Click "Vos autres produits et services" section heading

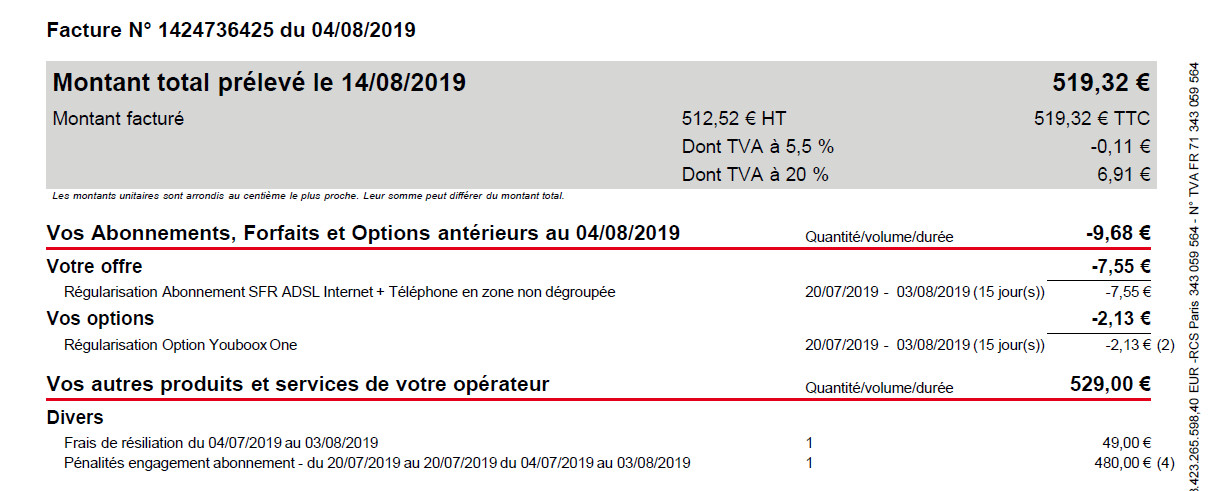(298, 384)
